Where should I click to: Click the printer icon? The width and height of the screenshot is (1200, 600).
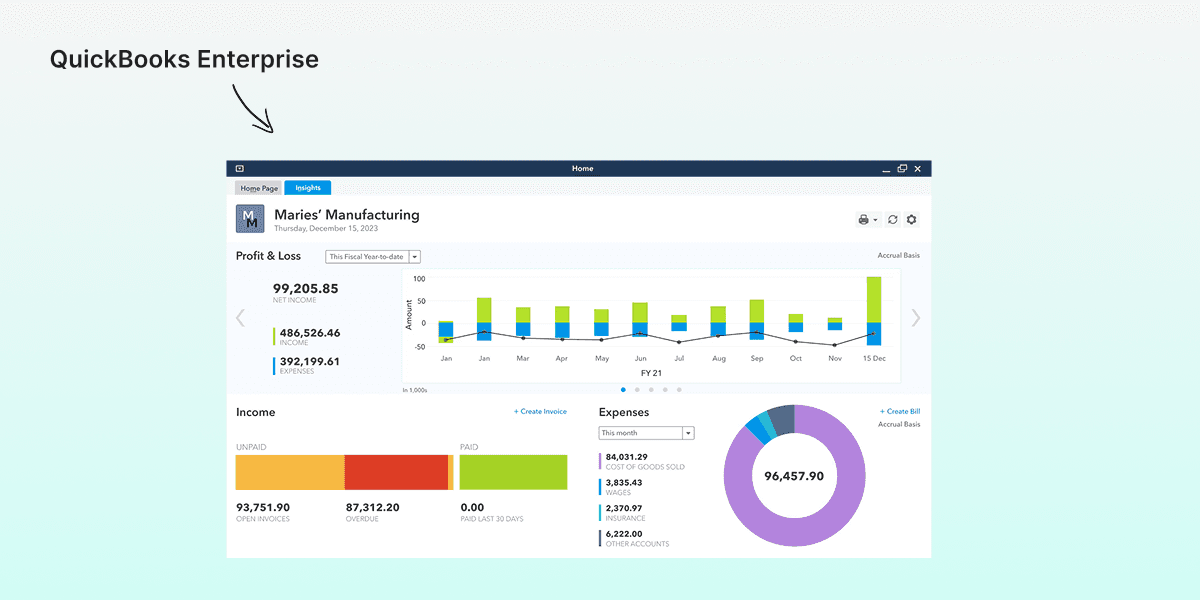(864, 219)
